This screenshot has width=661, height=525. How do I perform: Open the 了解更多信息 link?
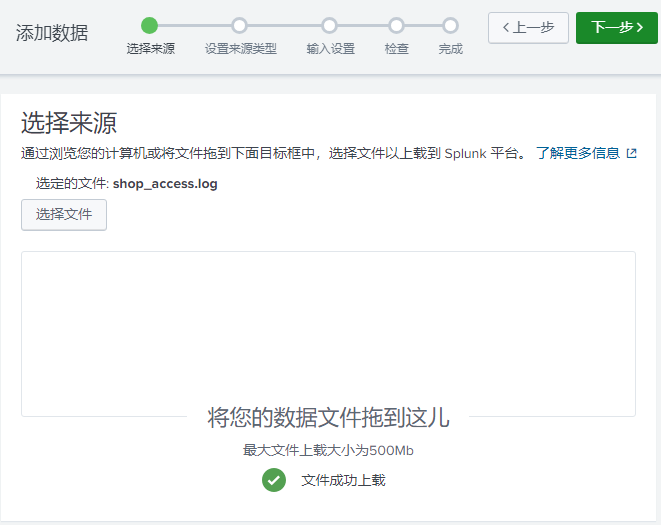click(x=577, y=154)
